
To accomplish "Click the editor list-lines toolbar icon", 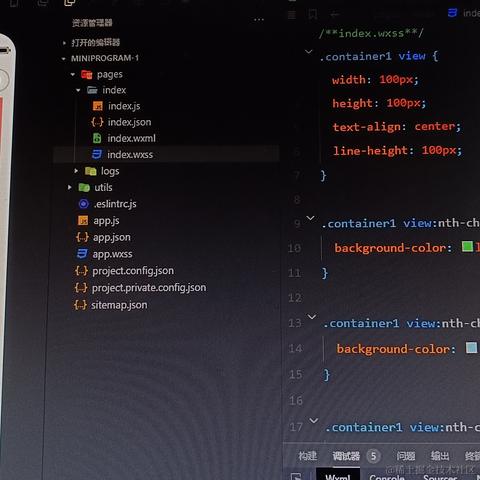I will [x=292, y=15].
